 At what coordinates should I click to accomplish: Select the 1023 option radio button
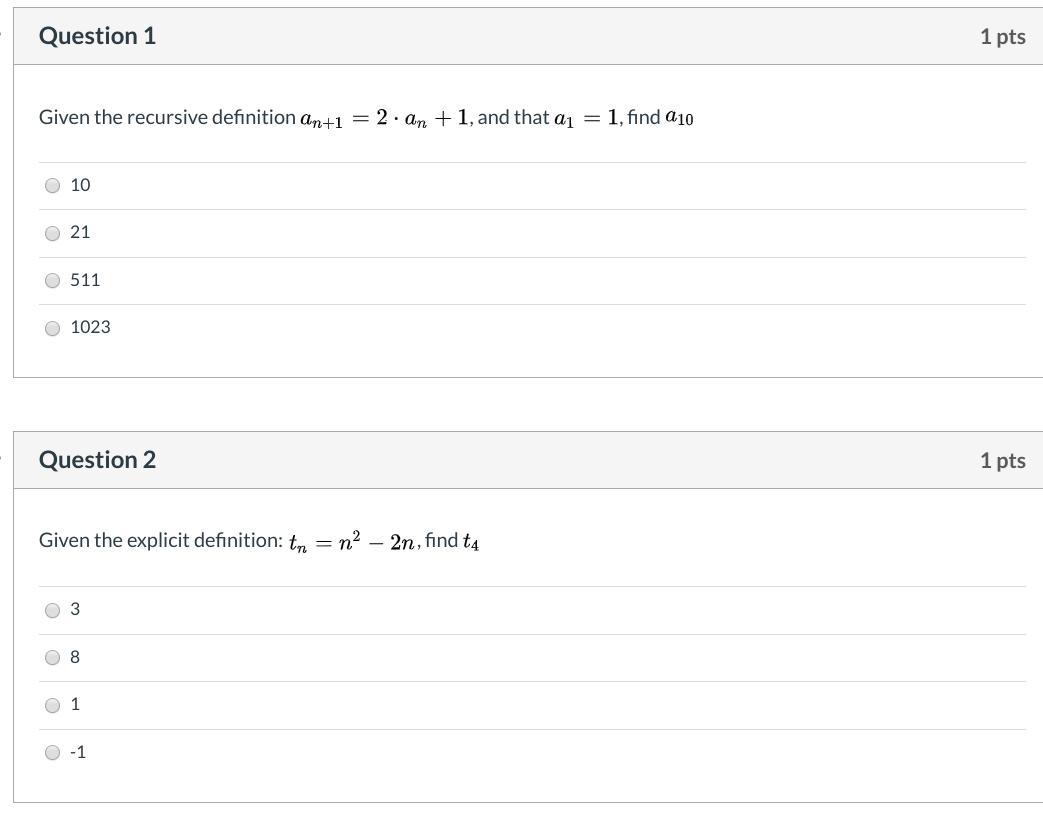(53, 328)
